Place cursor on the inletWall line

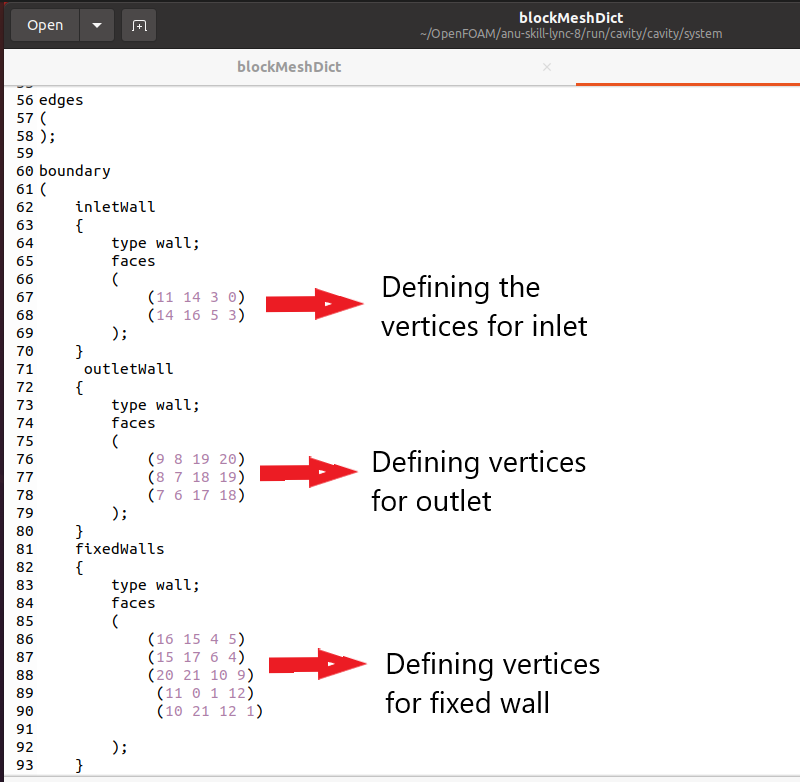click(115, 207)
